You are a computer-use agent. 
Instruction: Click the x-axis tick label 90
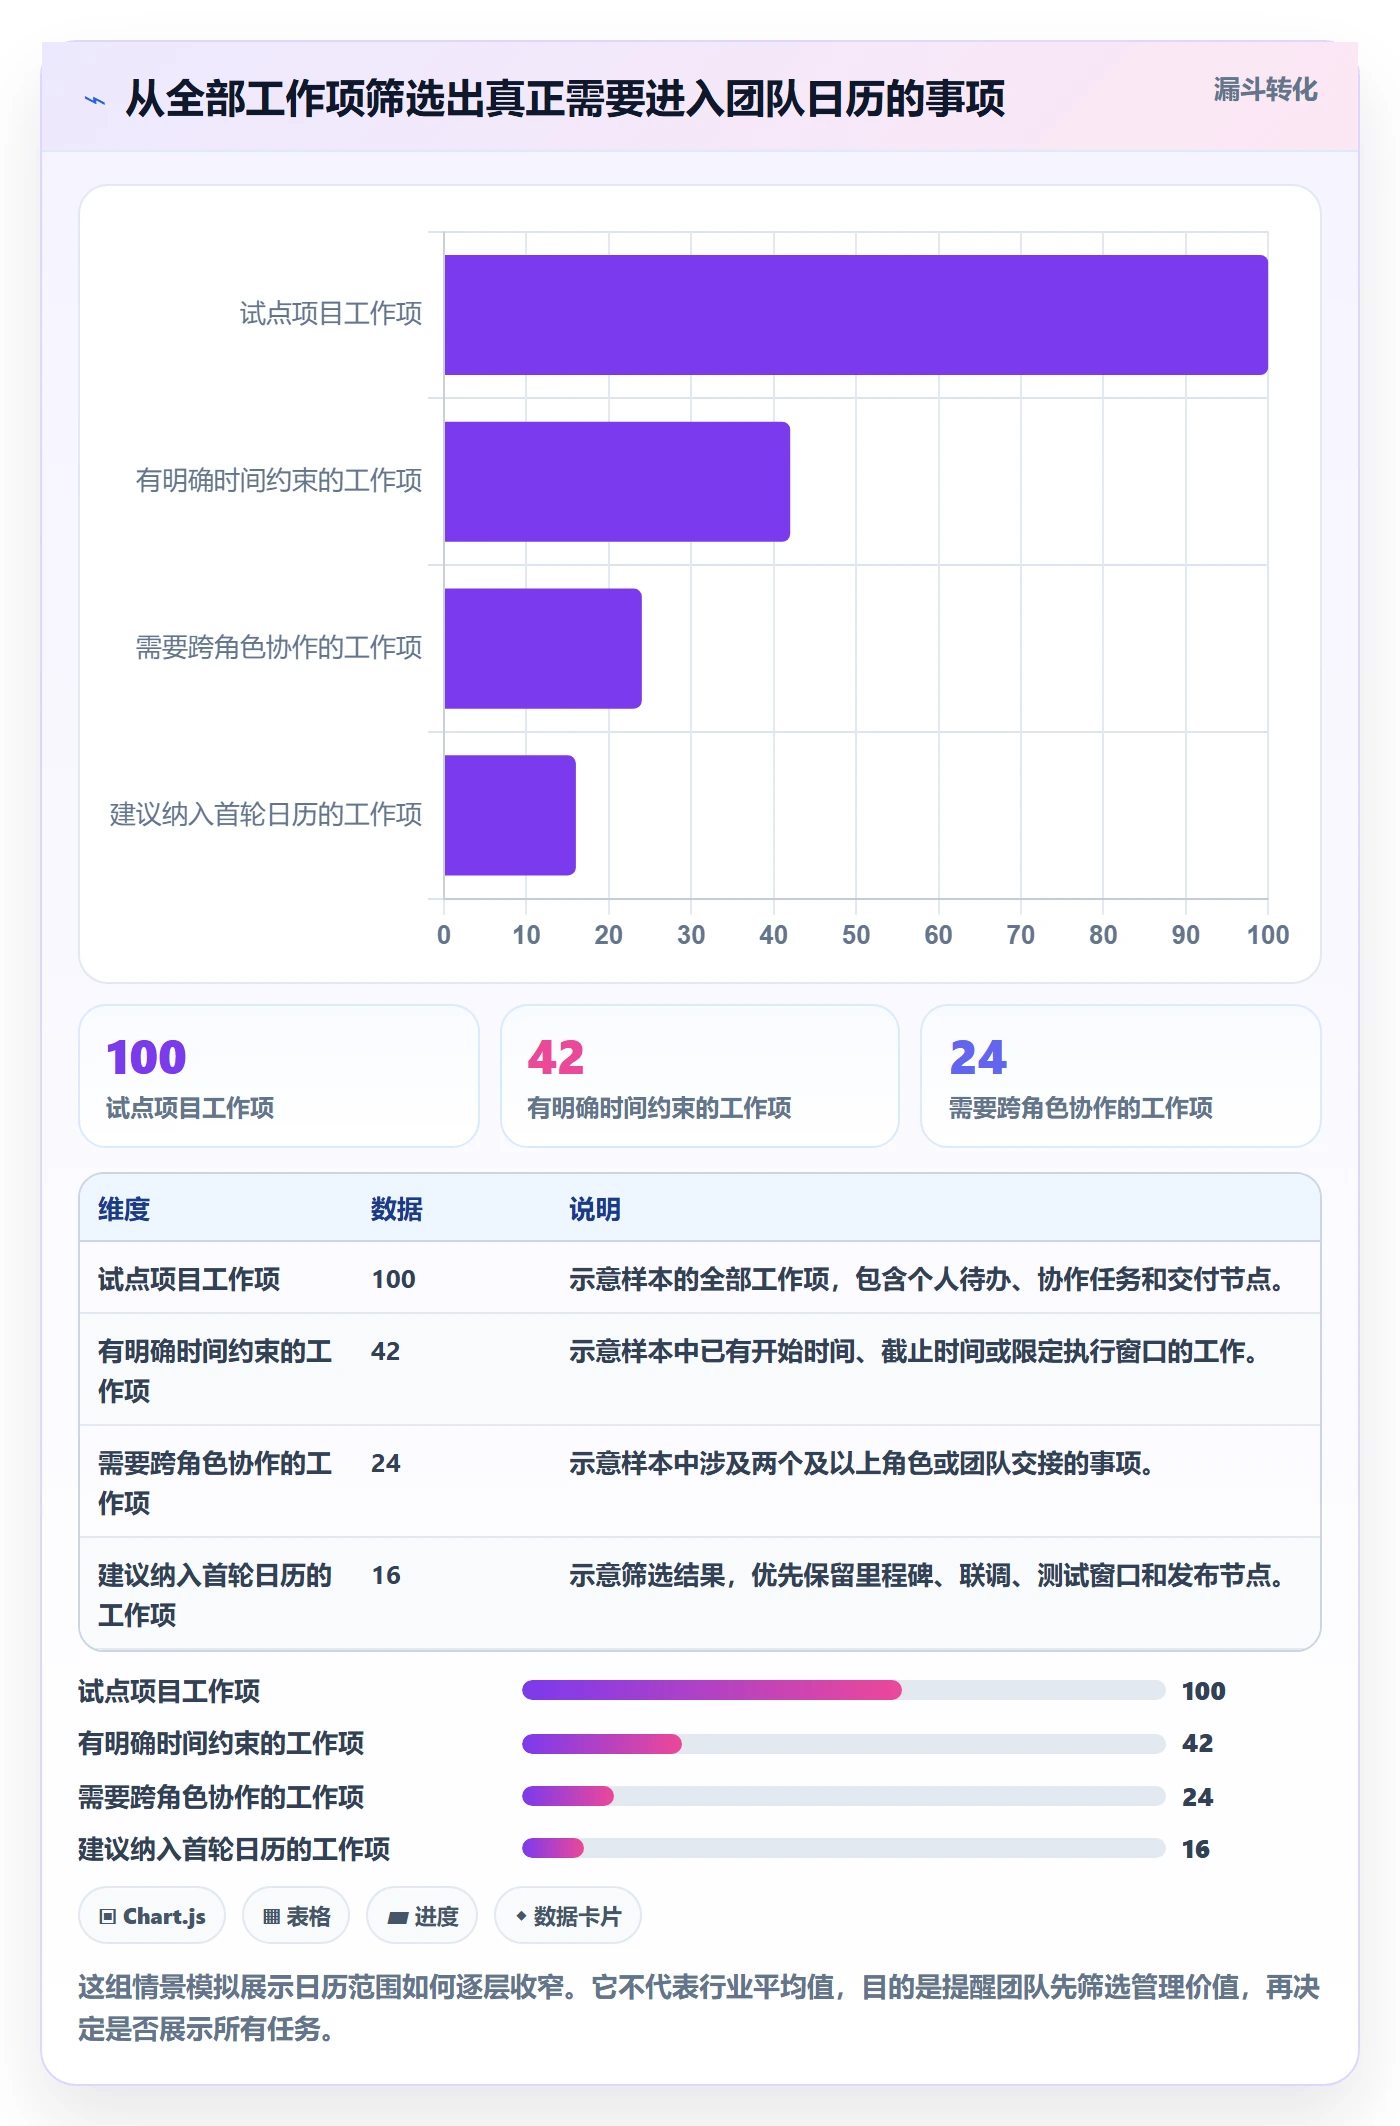tap(1186, 935)
